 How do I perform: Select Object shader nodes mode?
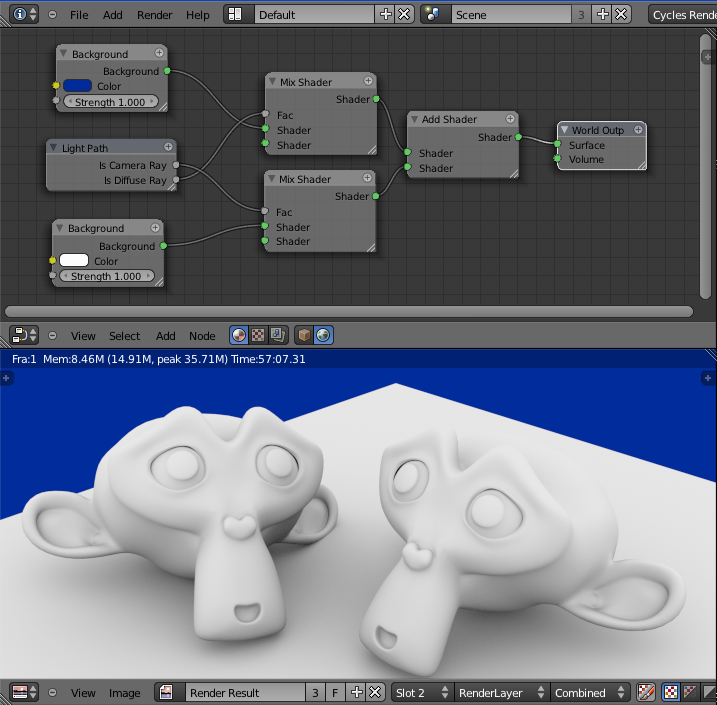(x=304, y=335)
